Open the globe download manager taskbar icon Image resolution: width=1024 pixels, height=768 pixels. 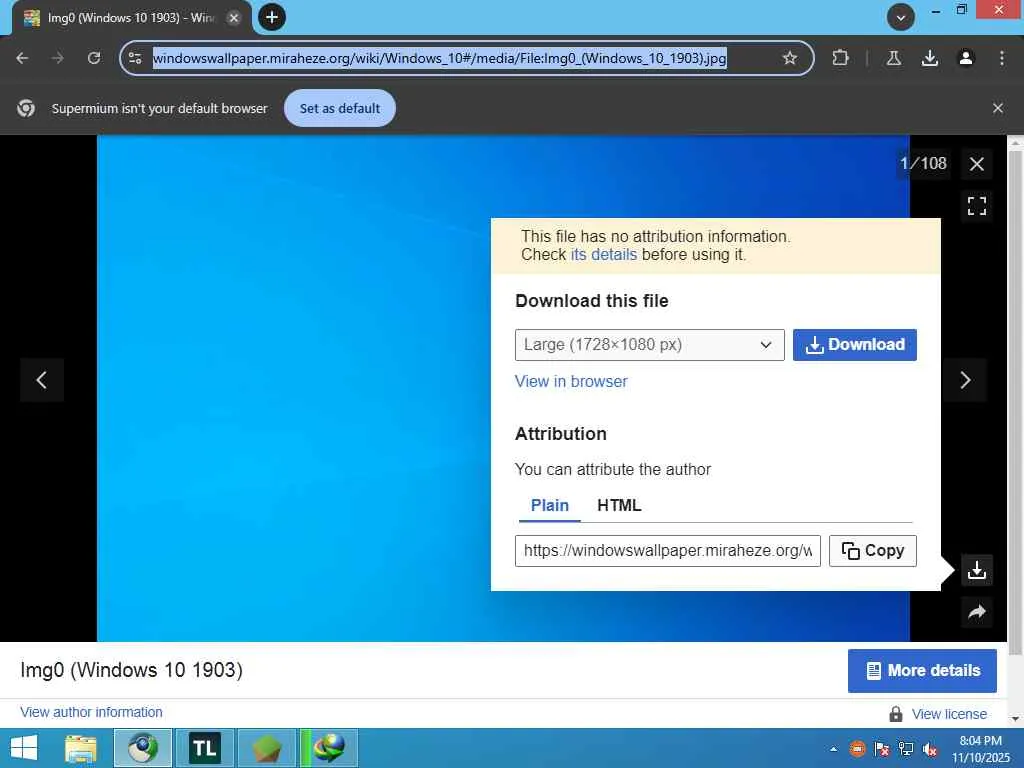point(330,748)
